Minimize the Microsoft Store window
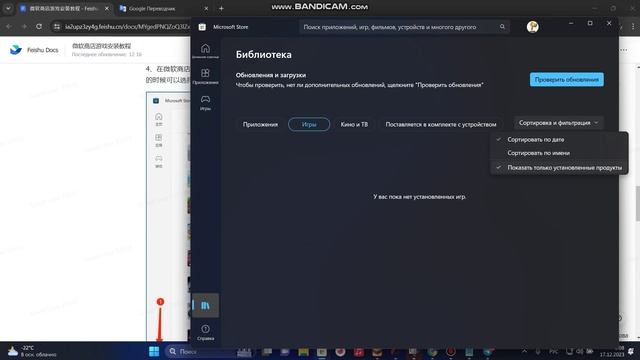The width and height of the screenshot is (640, 360). tap(571, 23)
